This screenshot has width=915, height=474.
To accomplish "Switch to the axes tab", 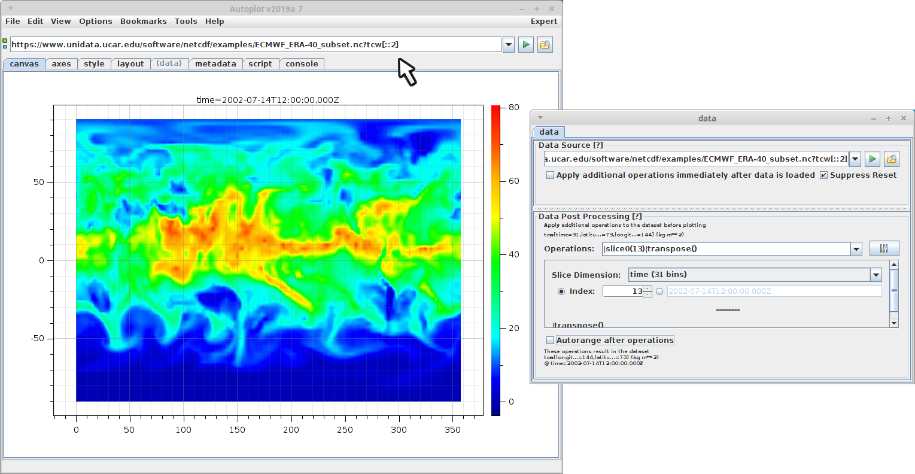I will (x=61, y=64).
